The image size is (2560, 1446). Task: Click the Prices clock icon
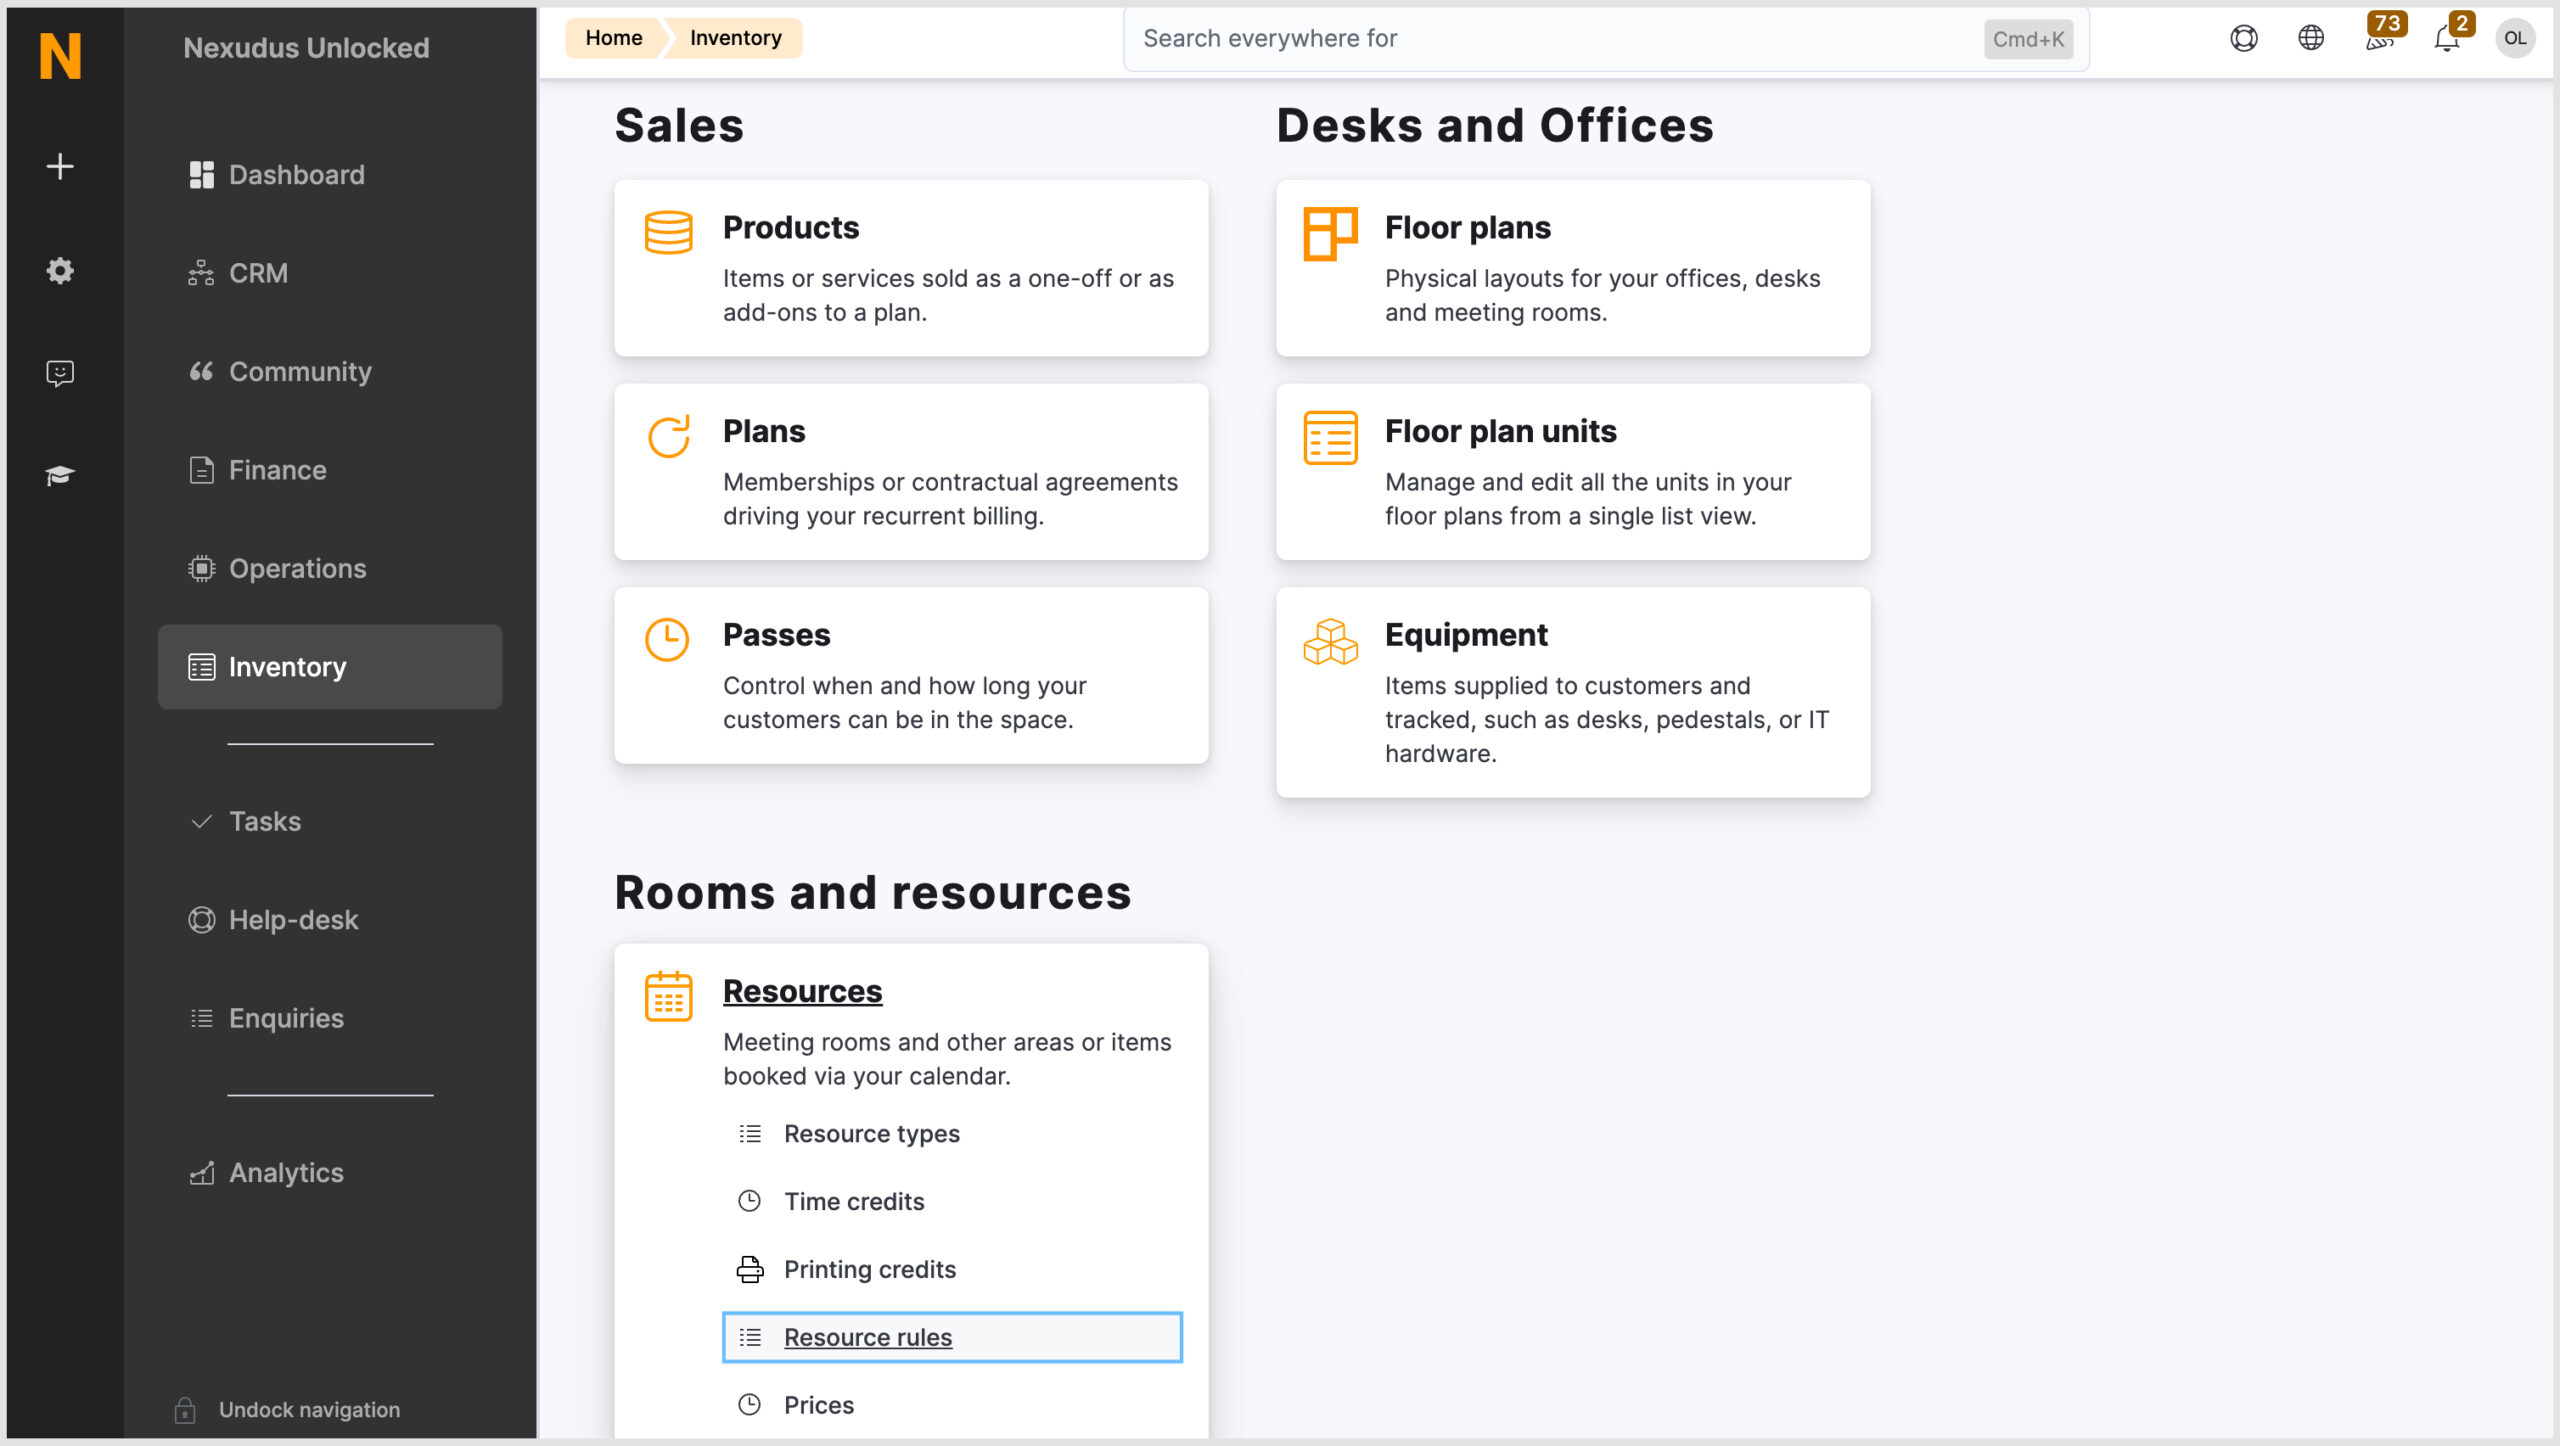tap(750, 1405)
